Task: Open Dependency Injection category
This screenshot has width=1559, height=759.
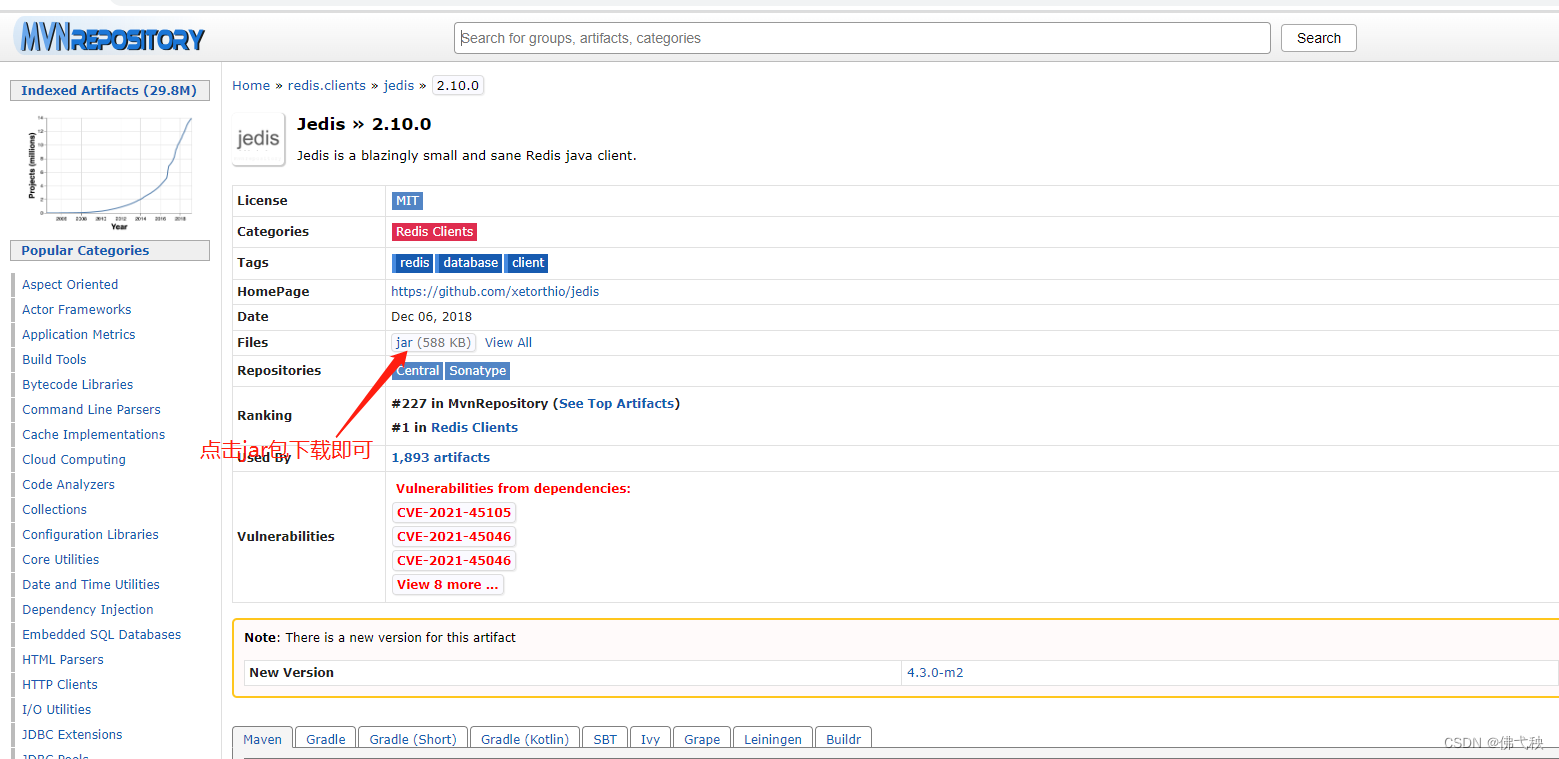Action: [x=88, y=610]
